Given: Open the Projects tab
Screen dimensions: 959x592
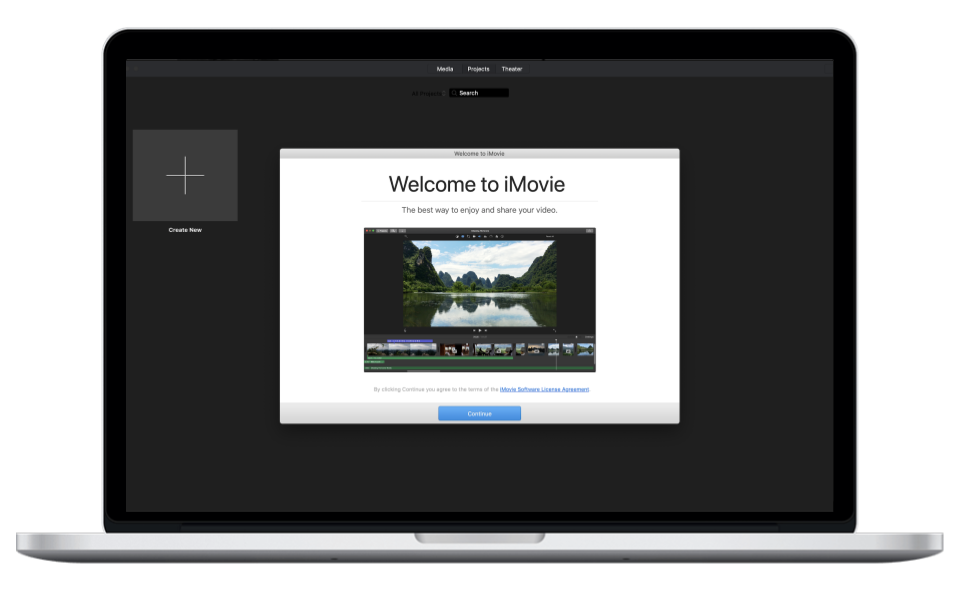Looking at the screenshot, I should click(x=478, y=69).
